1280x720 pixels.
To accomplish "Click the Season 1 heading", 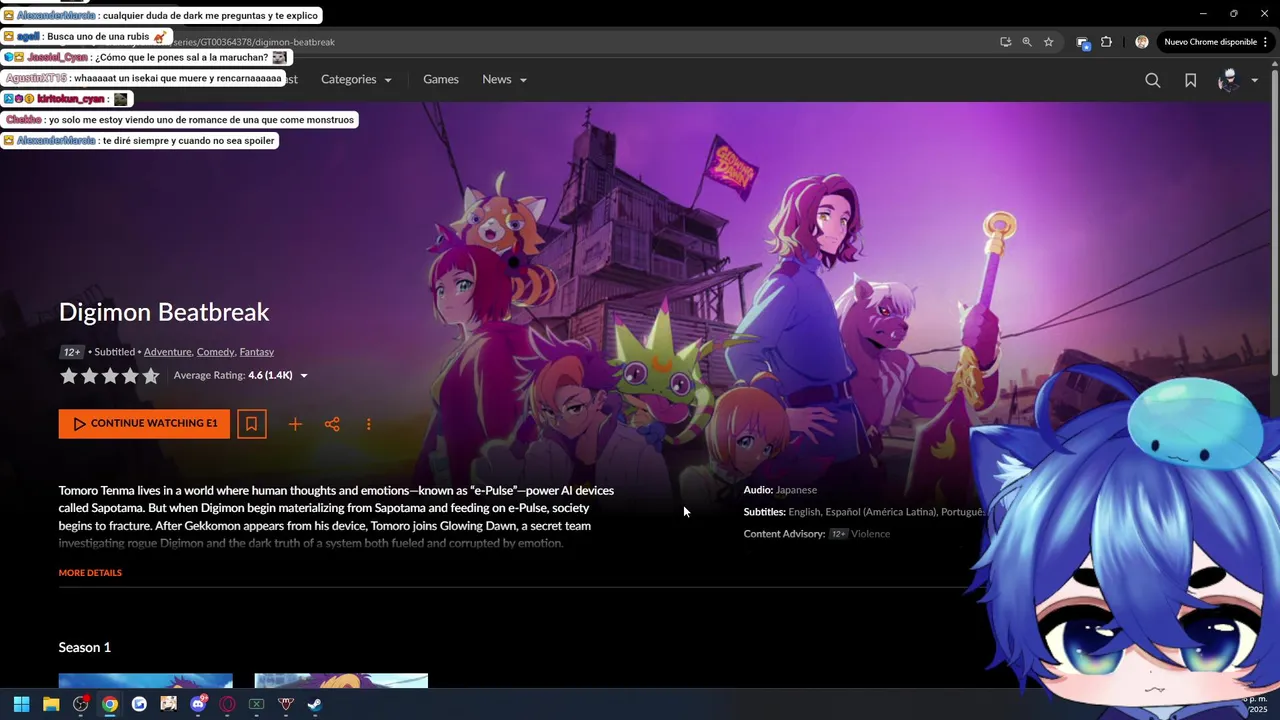I will click(85, 647).
